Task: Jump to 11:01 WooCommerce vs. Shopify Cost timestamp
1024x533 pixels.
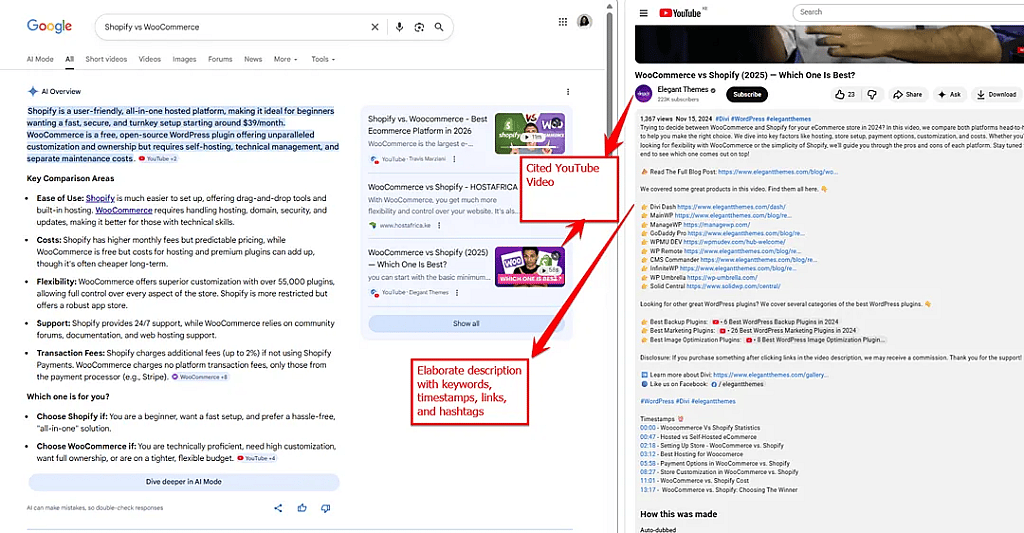Action: click(647, 481)
